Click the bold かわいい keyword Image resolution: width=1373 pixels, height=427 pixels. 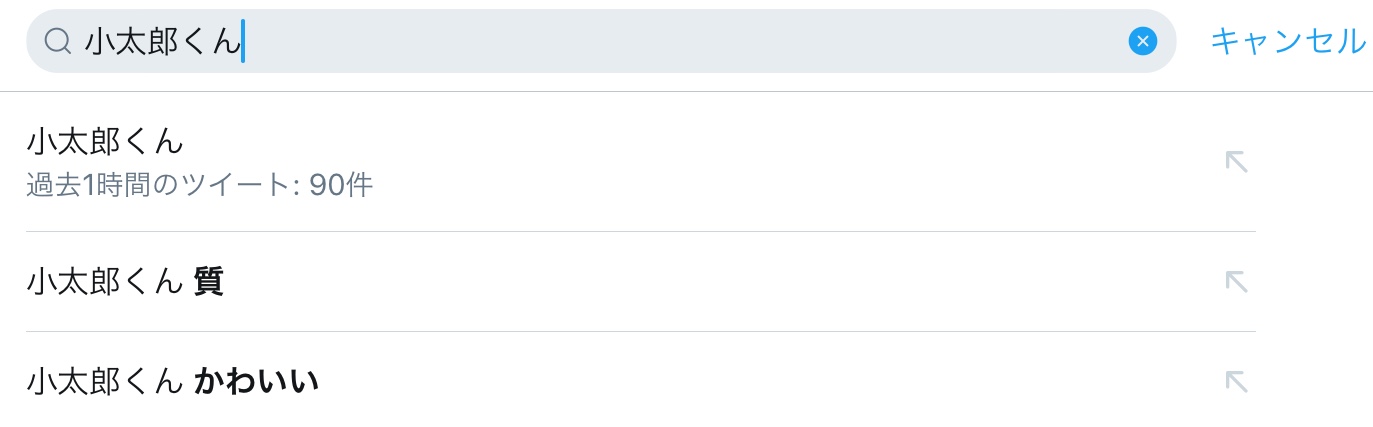(256, 381)
